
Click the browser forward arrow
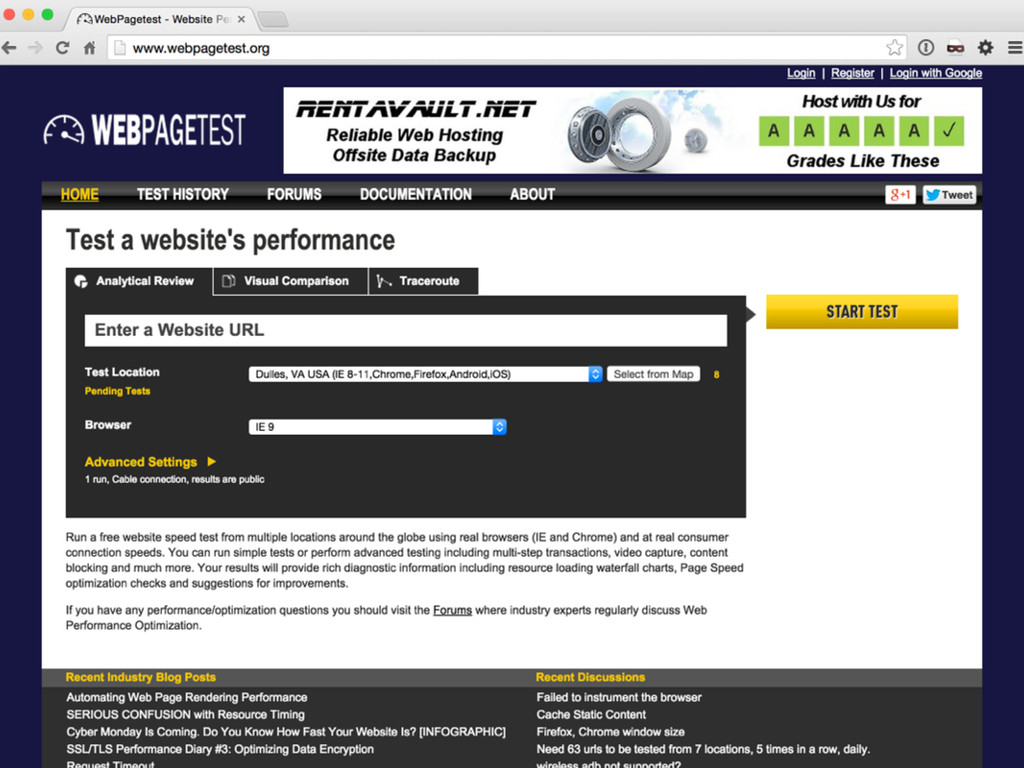(35, 48)
